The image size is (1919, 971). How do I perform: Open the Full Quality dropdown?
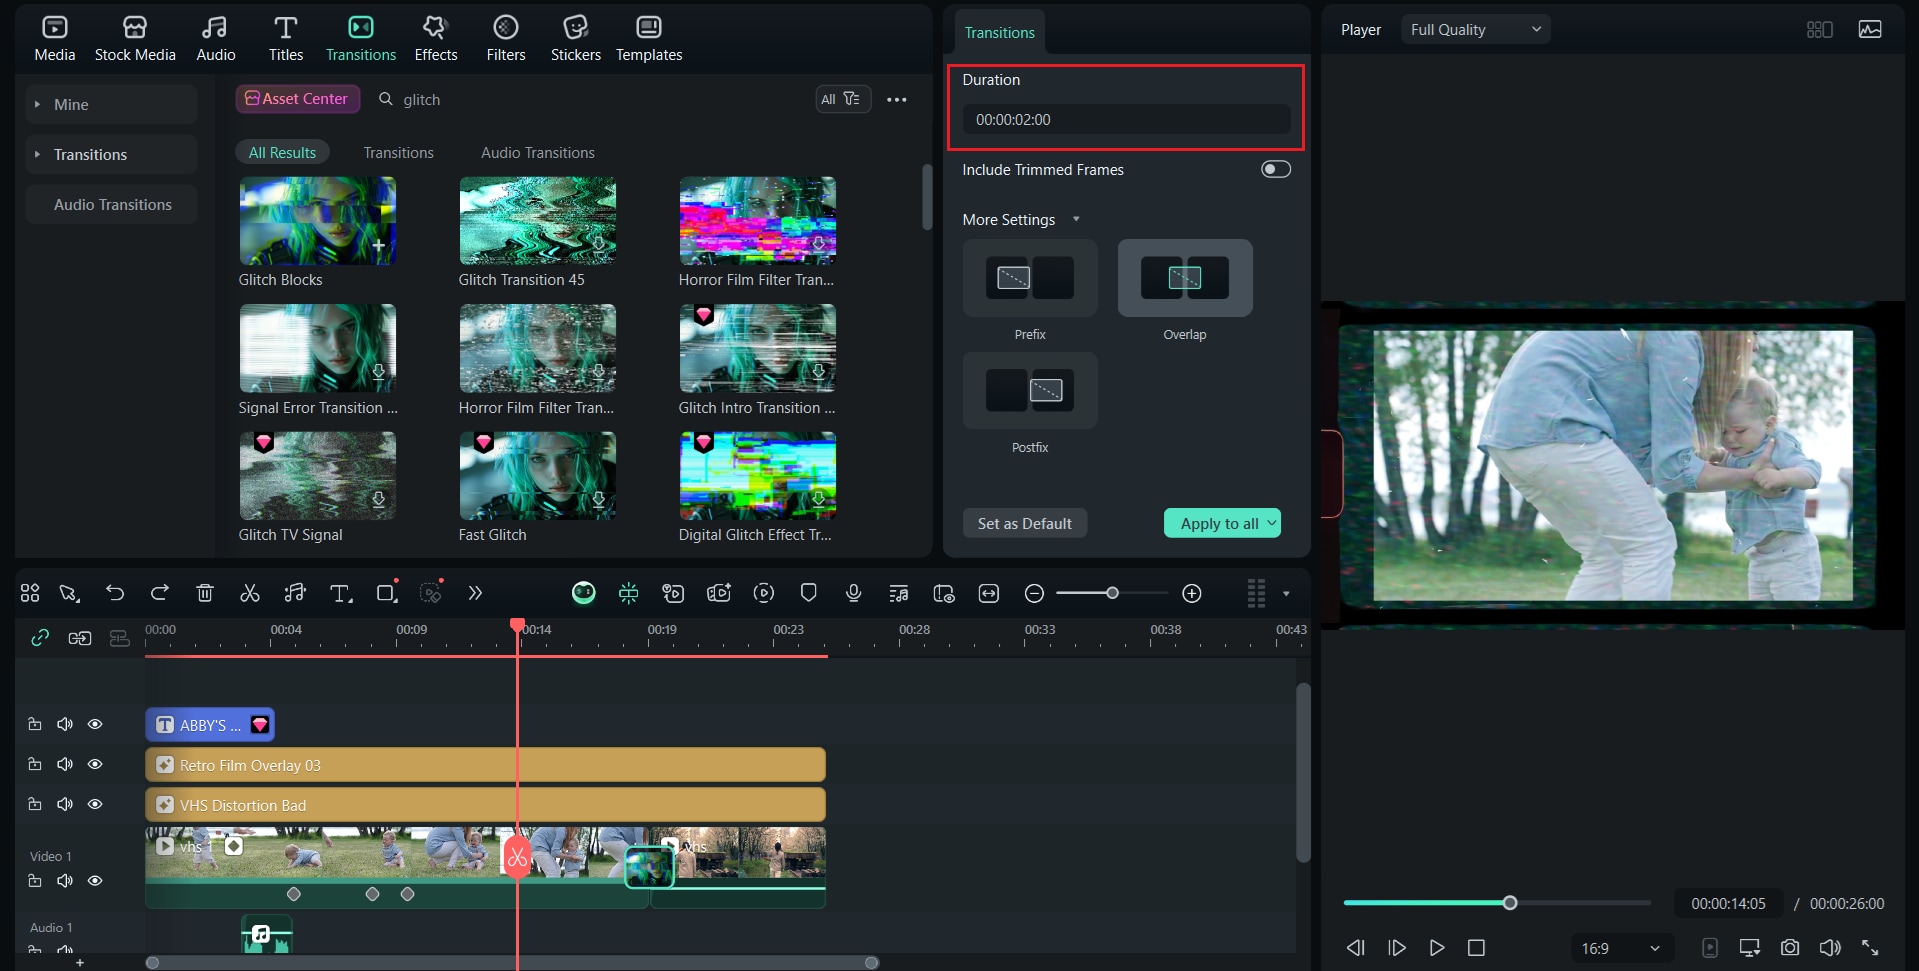pos(1474,29)
